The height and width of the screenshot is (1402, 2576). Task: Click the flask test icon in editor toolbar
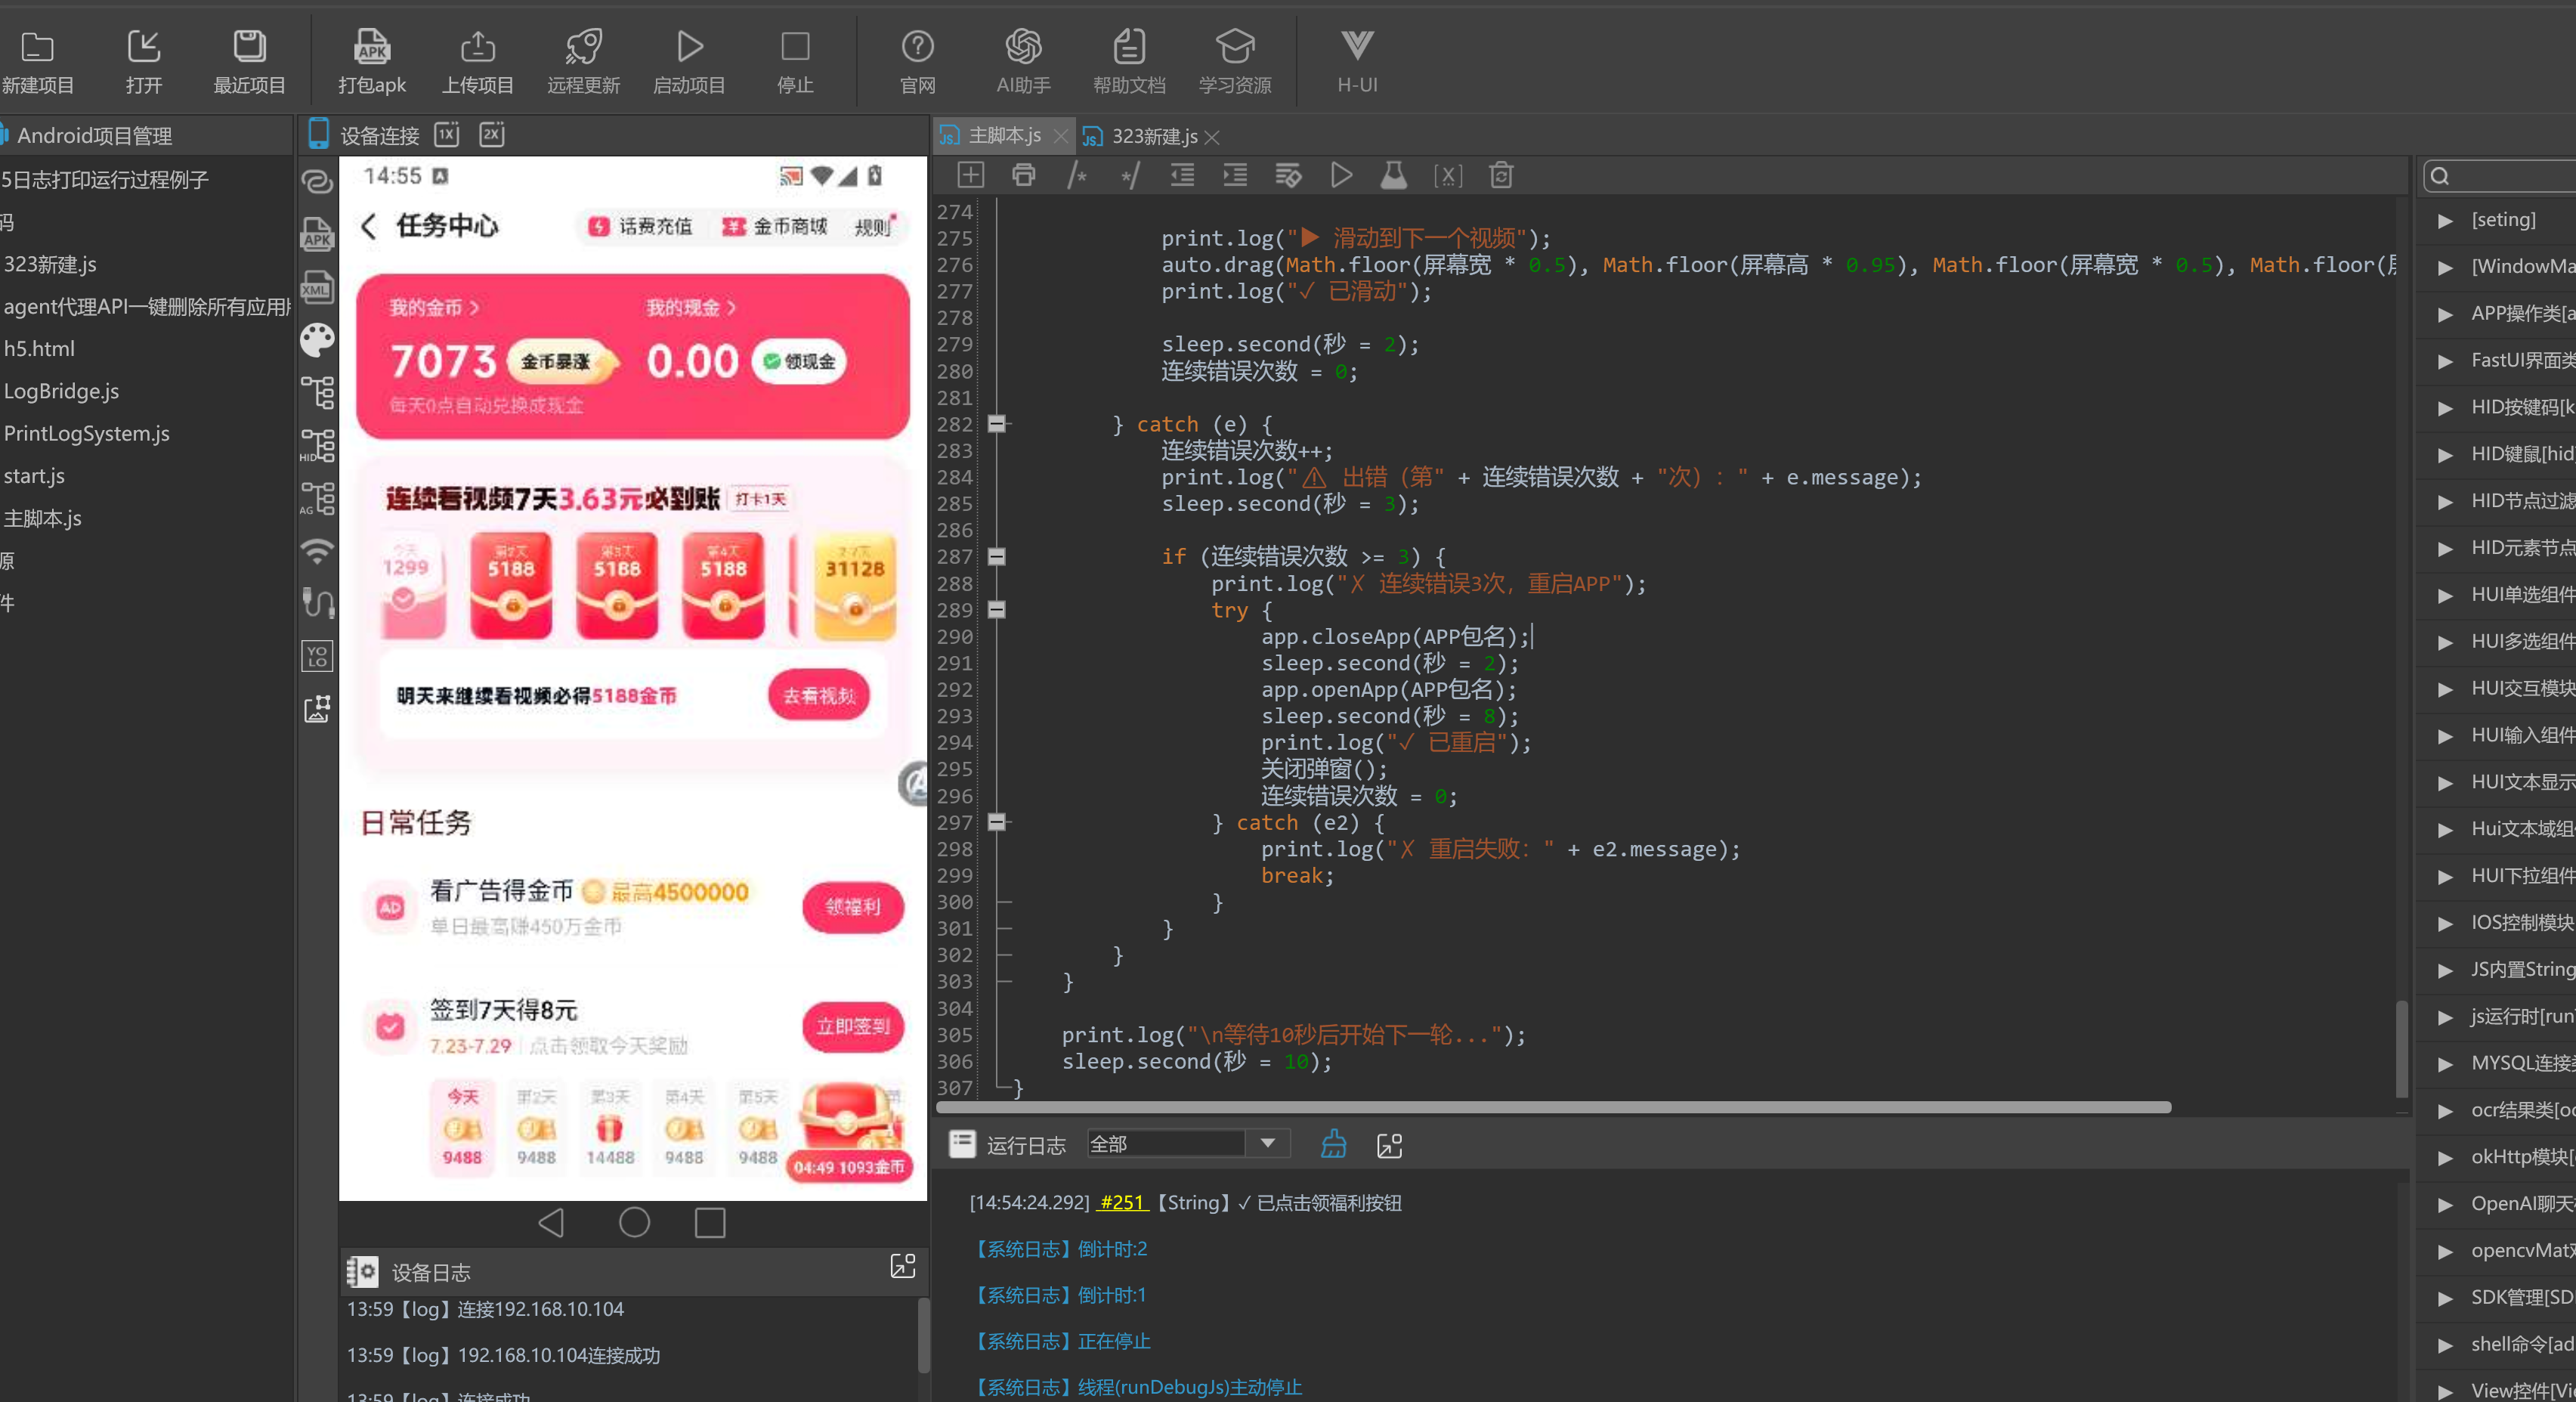(1393, 176)
